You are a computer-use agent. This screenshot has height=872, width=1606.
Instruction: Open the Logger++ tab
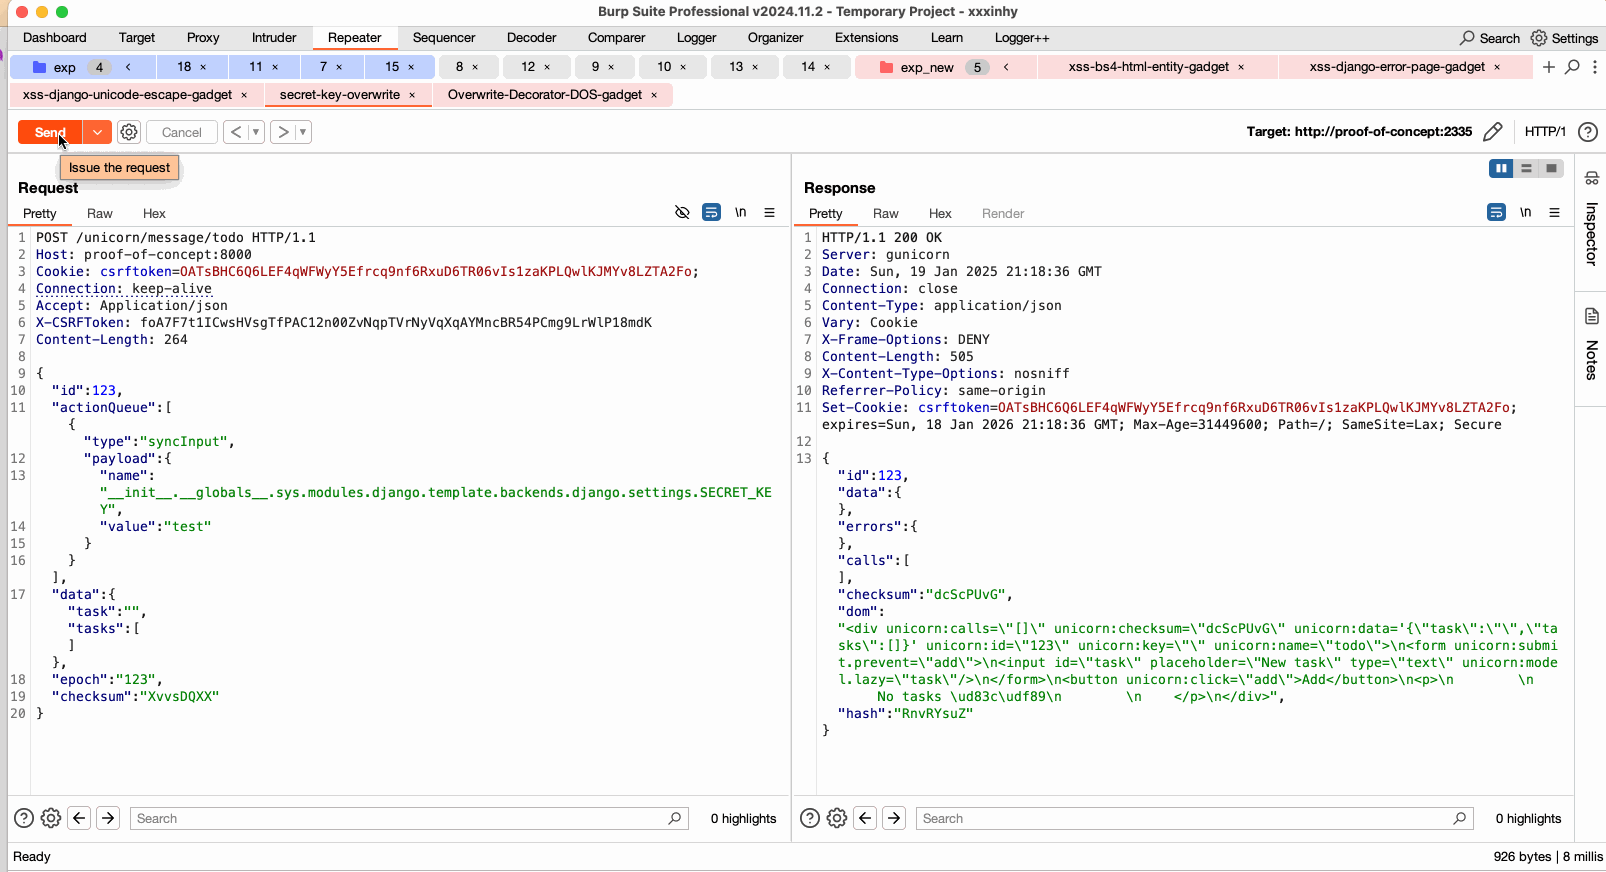pos(1022,38)
